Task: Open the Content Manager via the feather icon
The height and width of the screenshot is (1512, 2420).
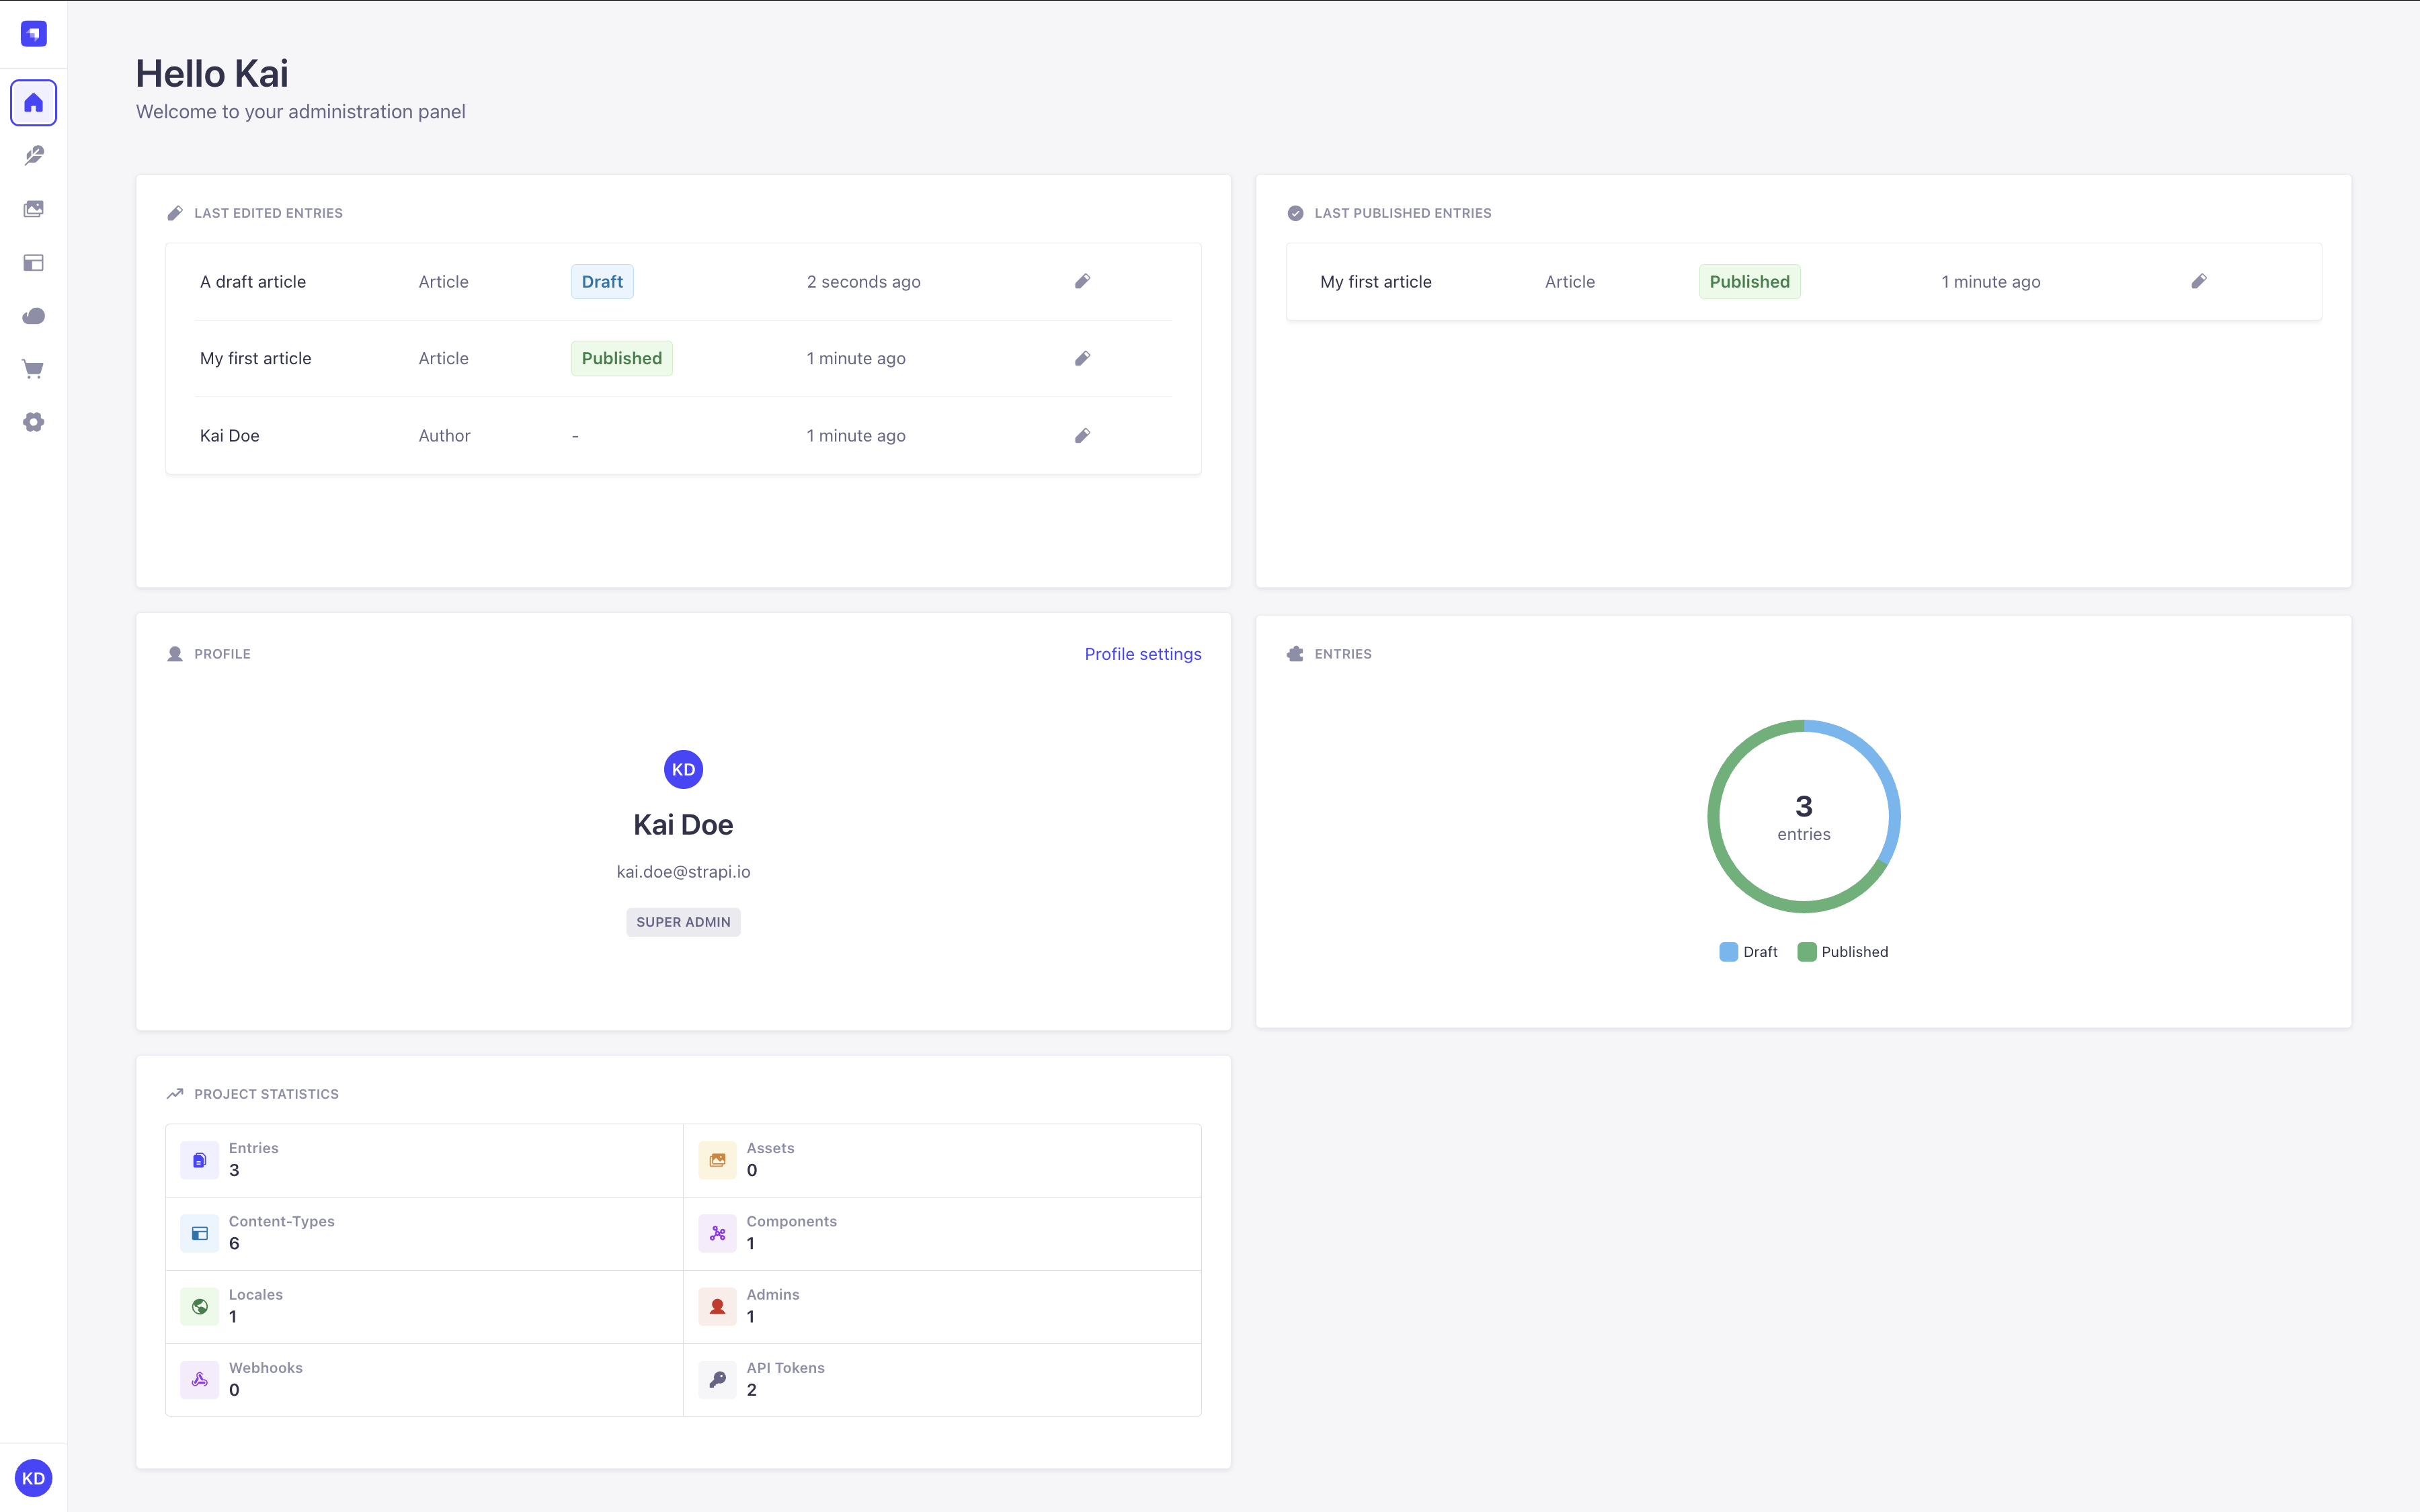Action: point(33,156)
